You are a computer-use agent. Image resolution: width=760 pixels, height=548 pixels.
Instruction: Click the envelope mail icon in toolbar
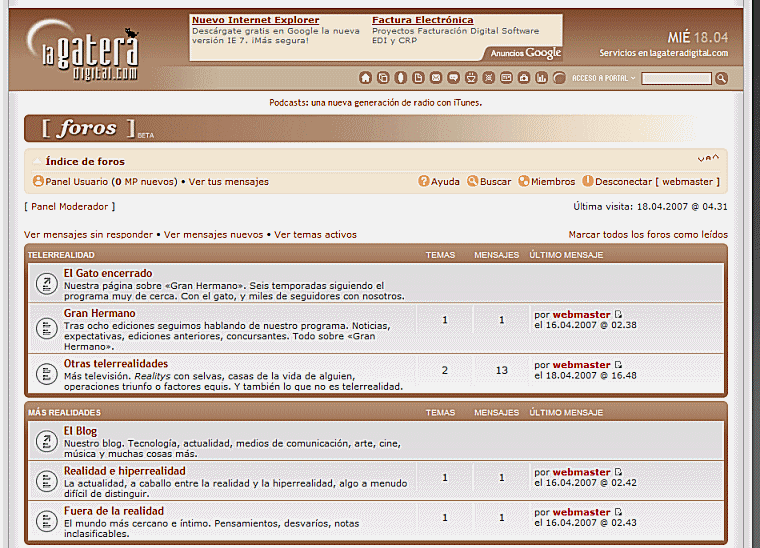point(436,78)
